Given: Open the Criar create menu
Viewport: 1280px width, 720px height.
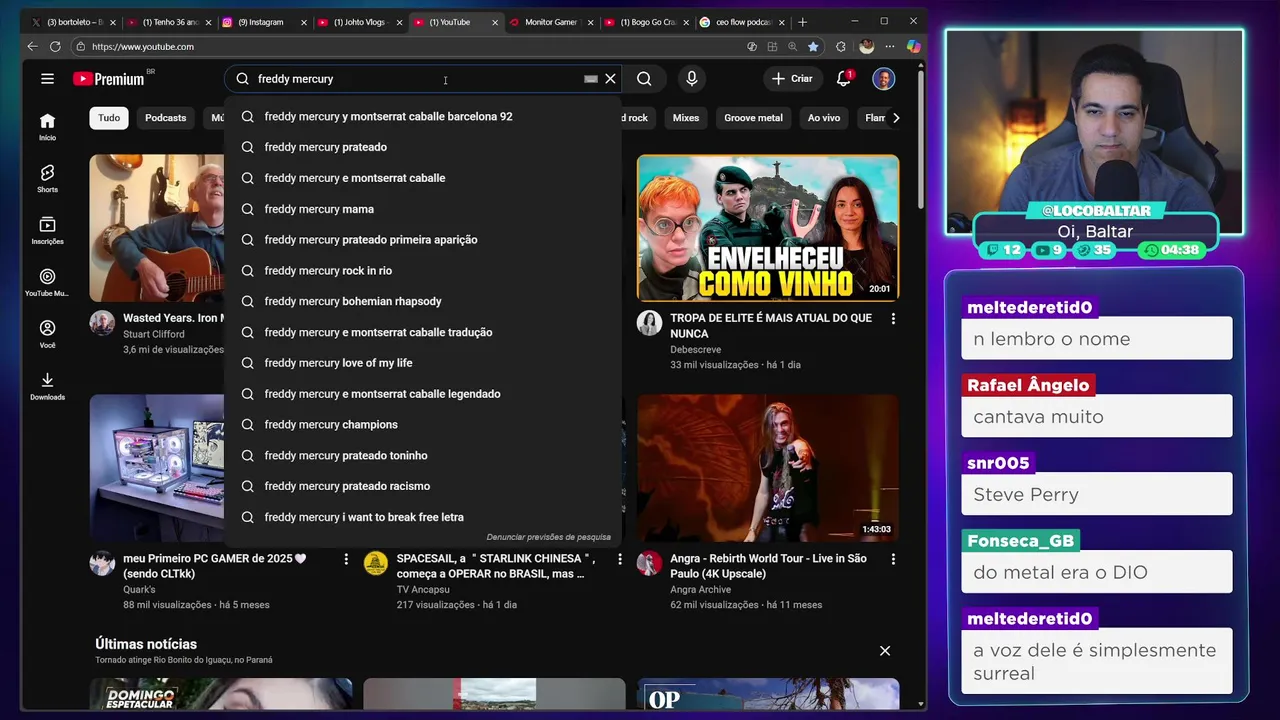Looking at the screenshot, I should pos(793,79).
